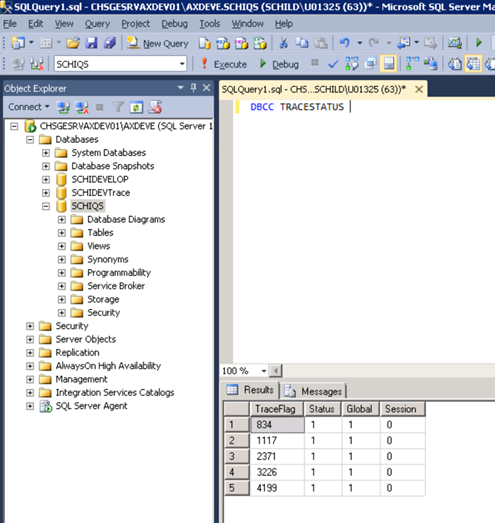Toggle the highlighted Results to Grid icon
495x523 pixels.
pyautogui.click(x=473, y=63)
